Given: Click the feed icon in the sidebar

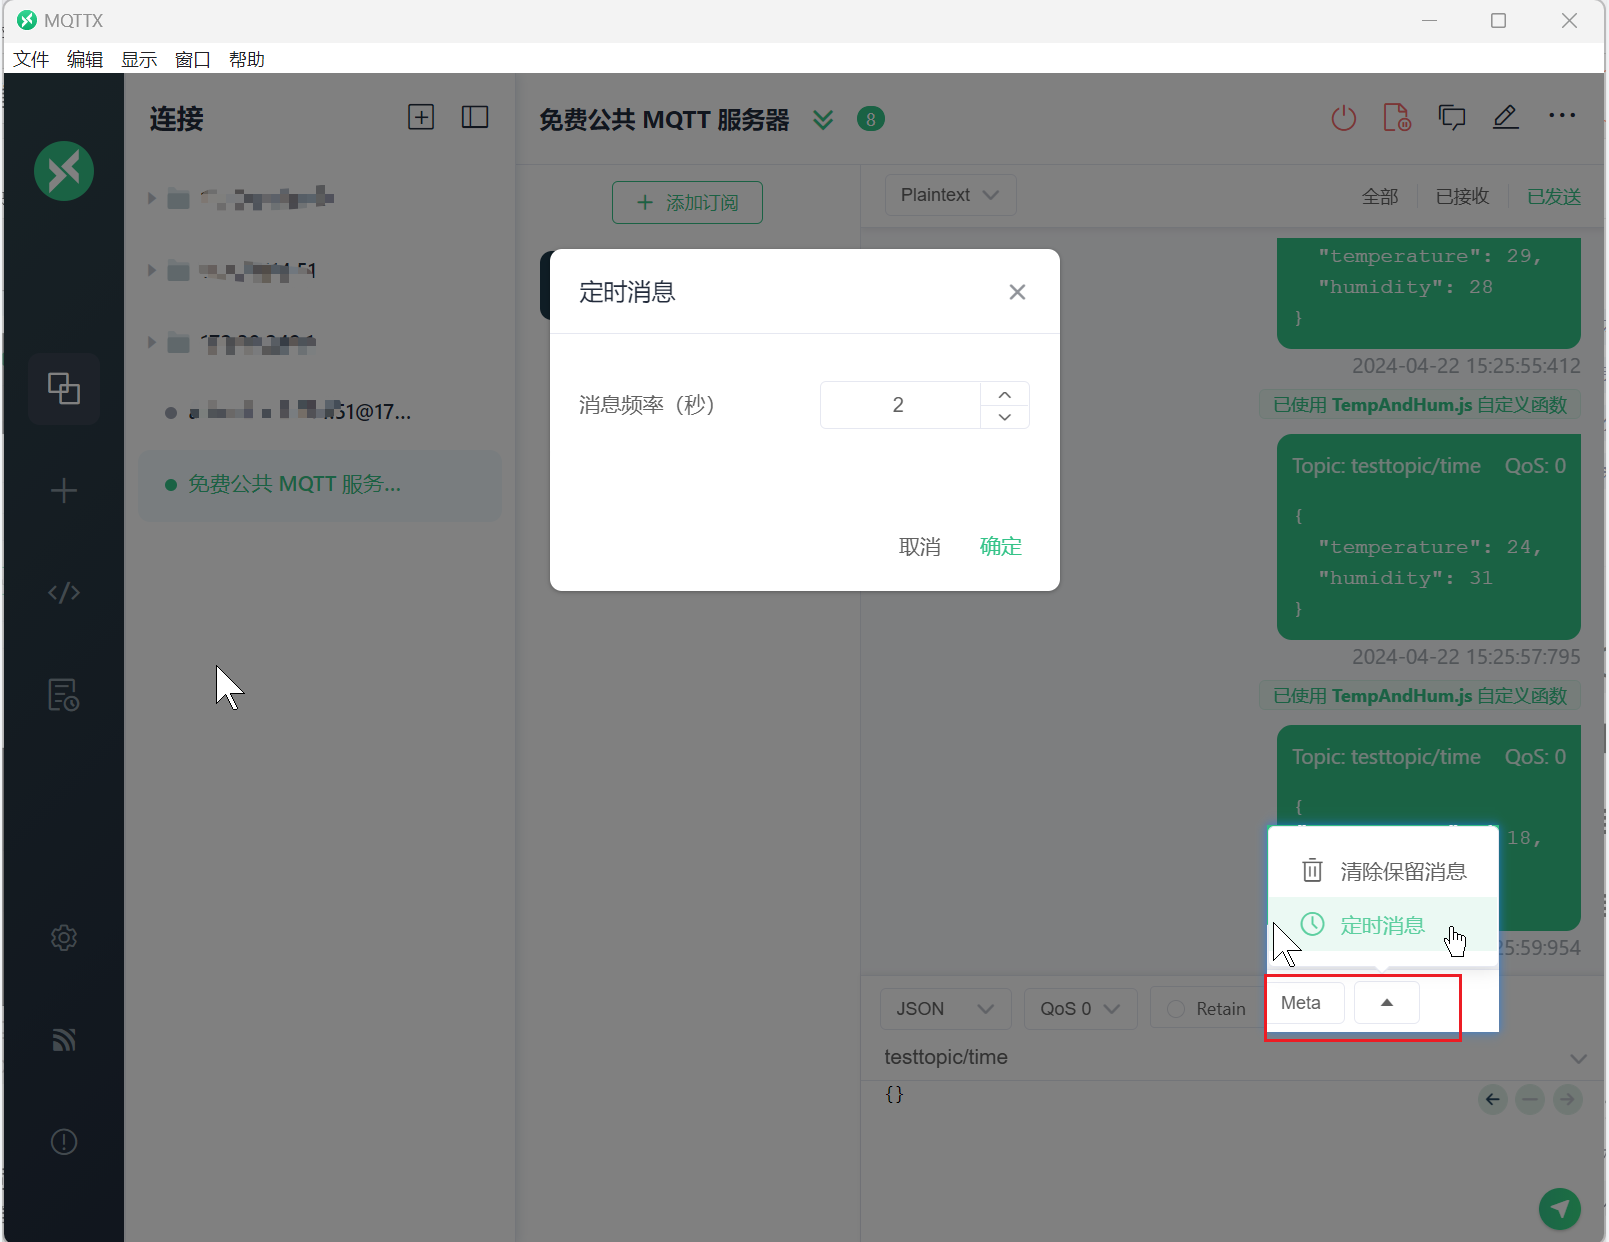Looking at the screenshot, I should point(64,1040).
